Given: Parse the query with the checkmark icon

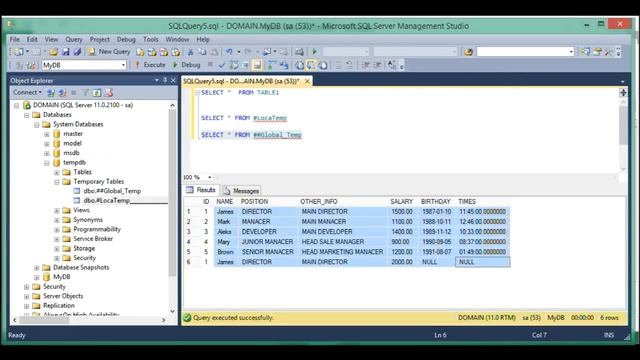Looking at the screenshot, I should click(x=222, y=65).
